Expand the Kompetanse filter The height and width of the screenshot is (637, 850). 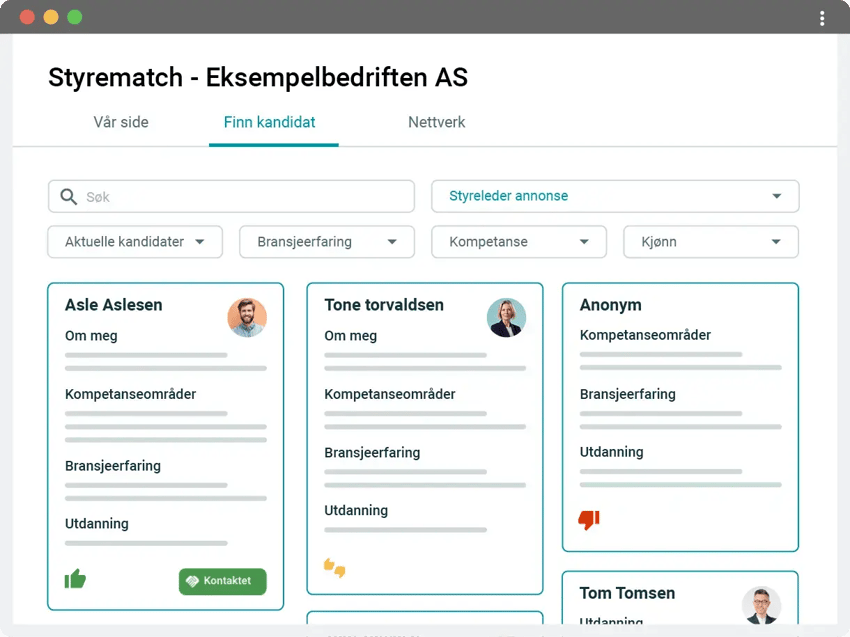tap(519, 242)
